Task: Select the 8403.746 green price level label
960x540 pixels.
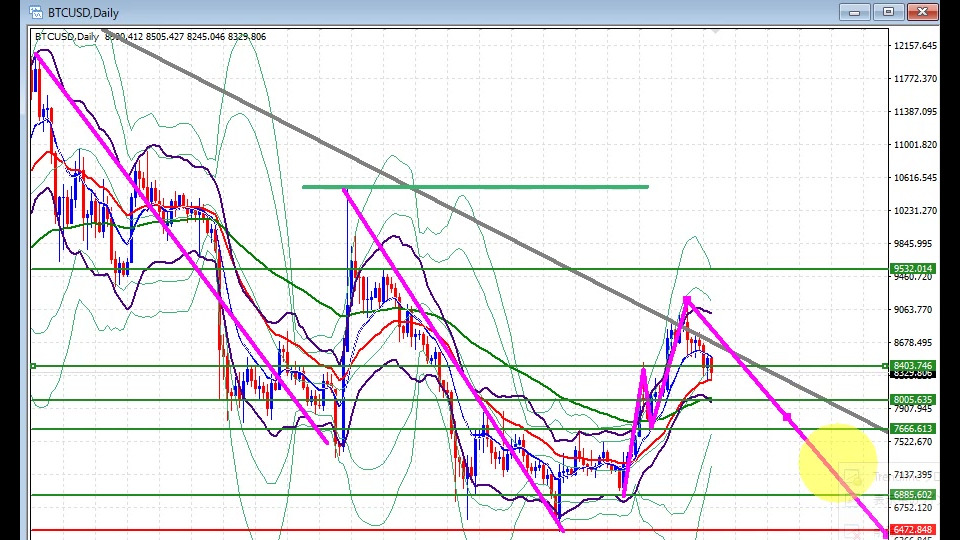Action: (x=913, y=366)
